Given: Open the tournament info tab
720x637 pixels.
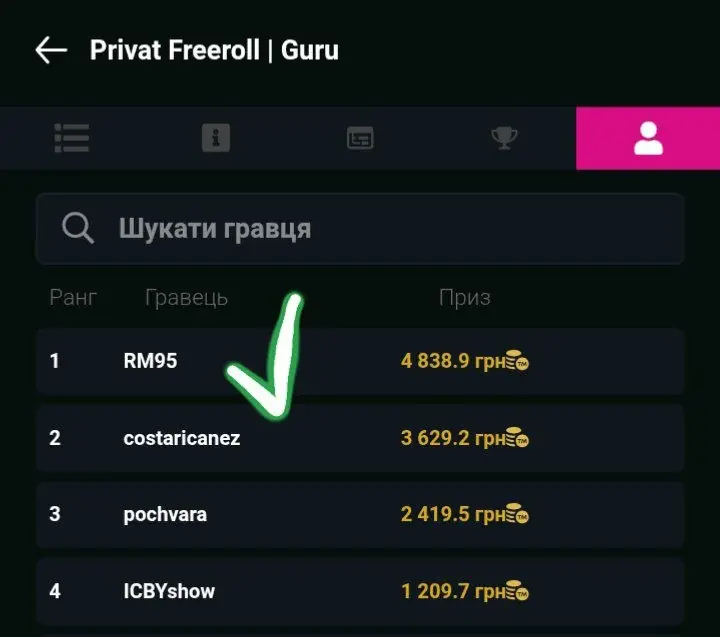Looking at the screenshot, I should pyautogui.click(x=215, y=138).
